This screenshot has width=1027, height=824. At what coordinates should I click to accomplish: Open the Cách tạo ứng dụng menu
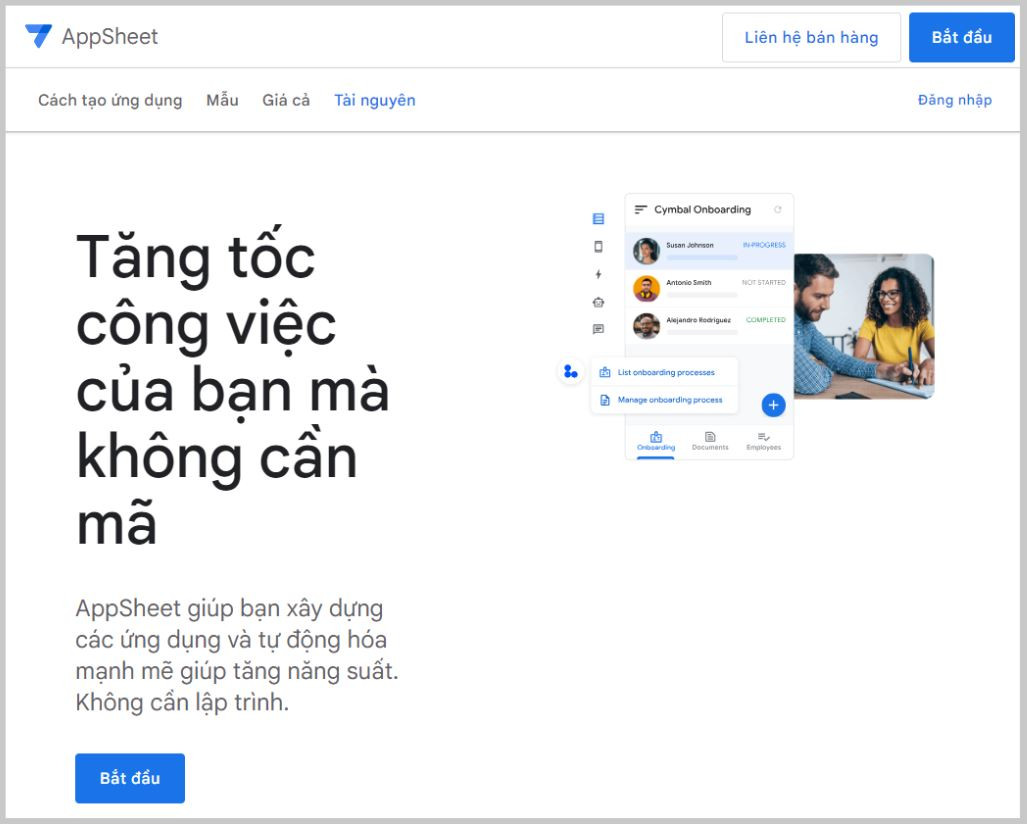coord(110,100)
